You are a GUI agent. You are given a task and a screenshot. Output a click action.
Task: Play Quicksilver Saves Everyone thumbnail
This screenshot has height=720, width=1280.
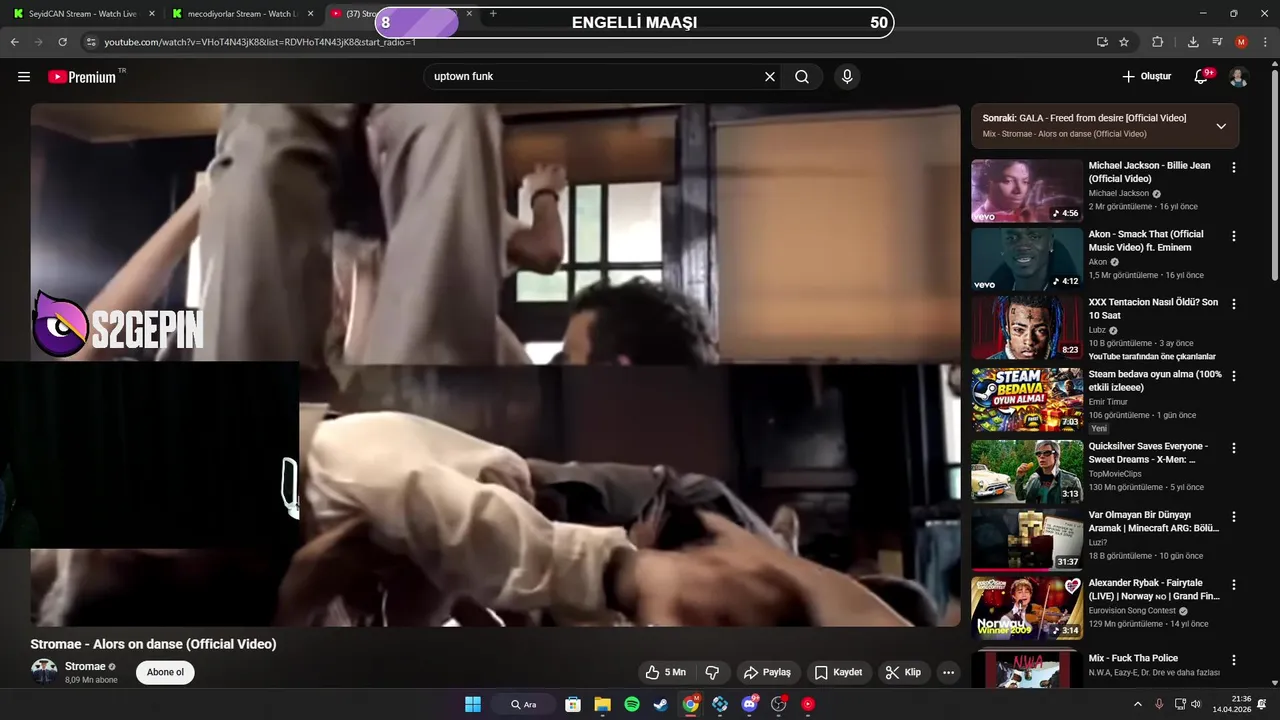(1027, 471)
